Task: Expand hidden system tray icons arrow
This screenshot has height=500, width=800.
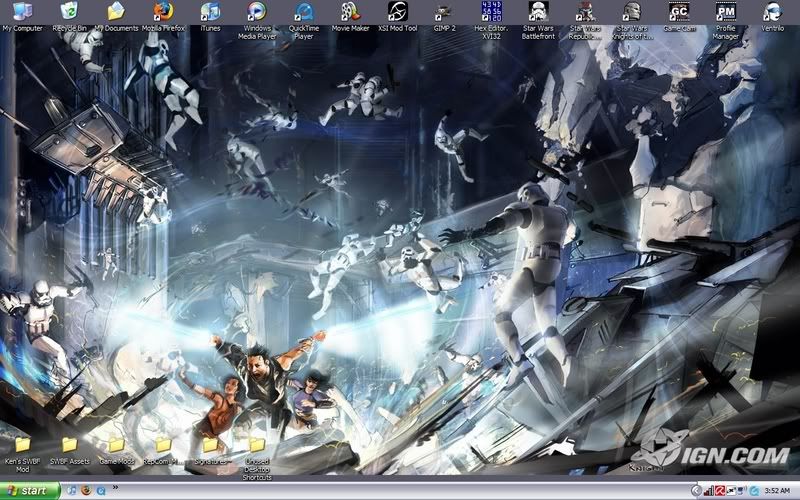Action: pyautogui.click(x=696, y=491)
